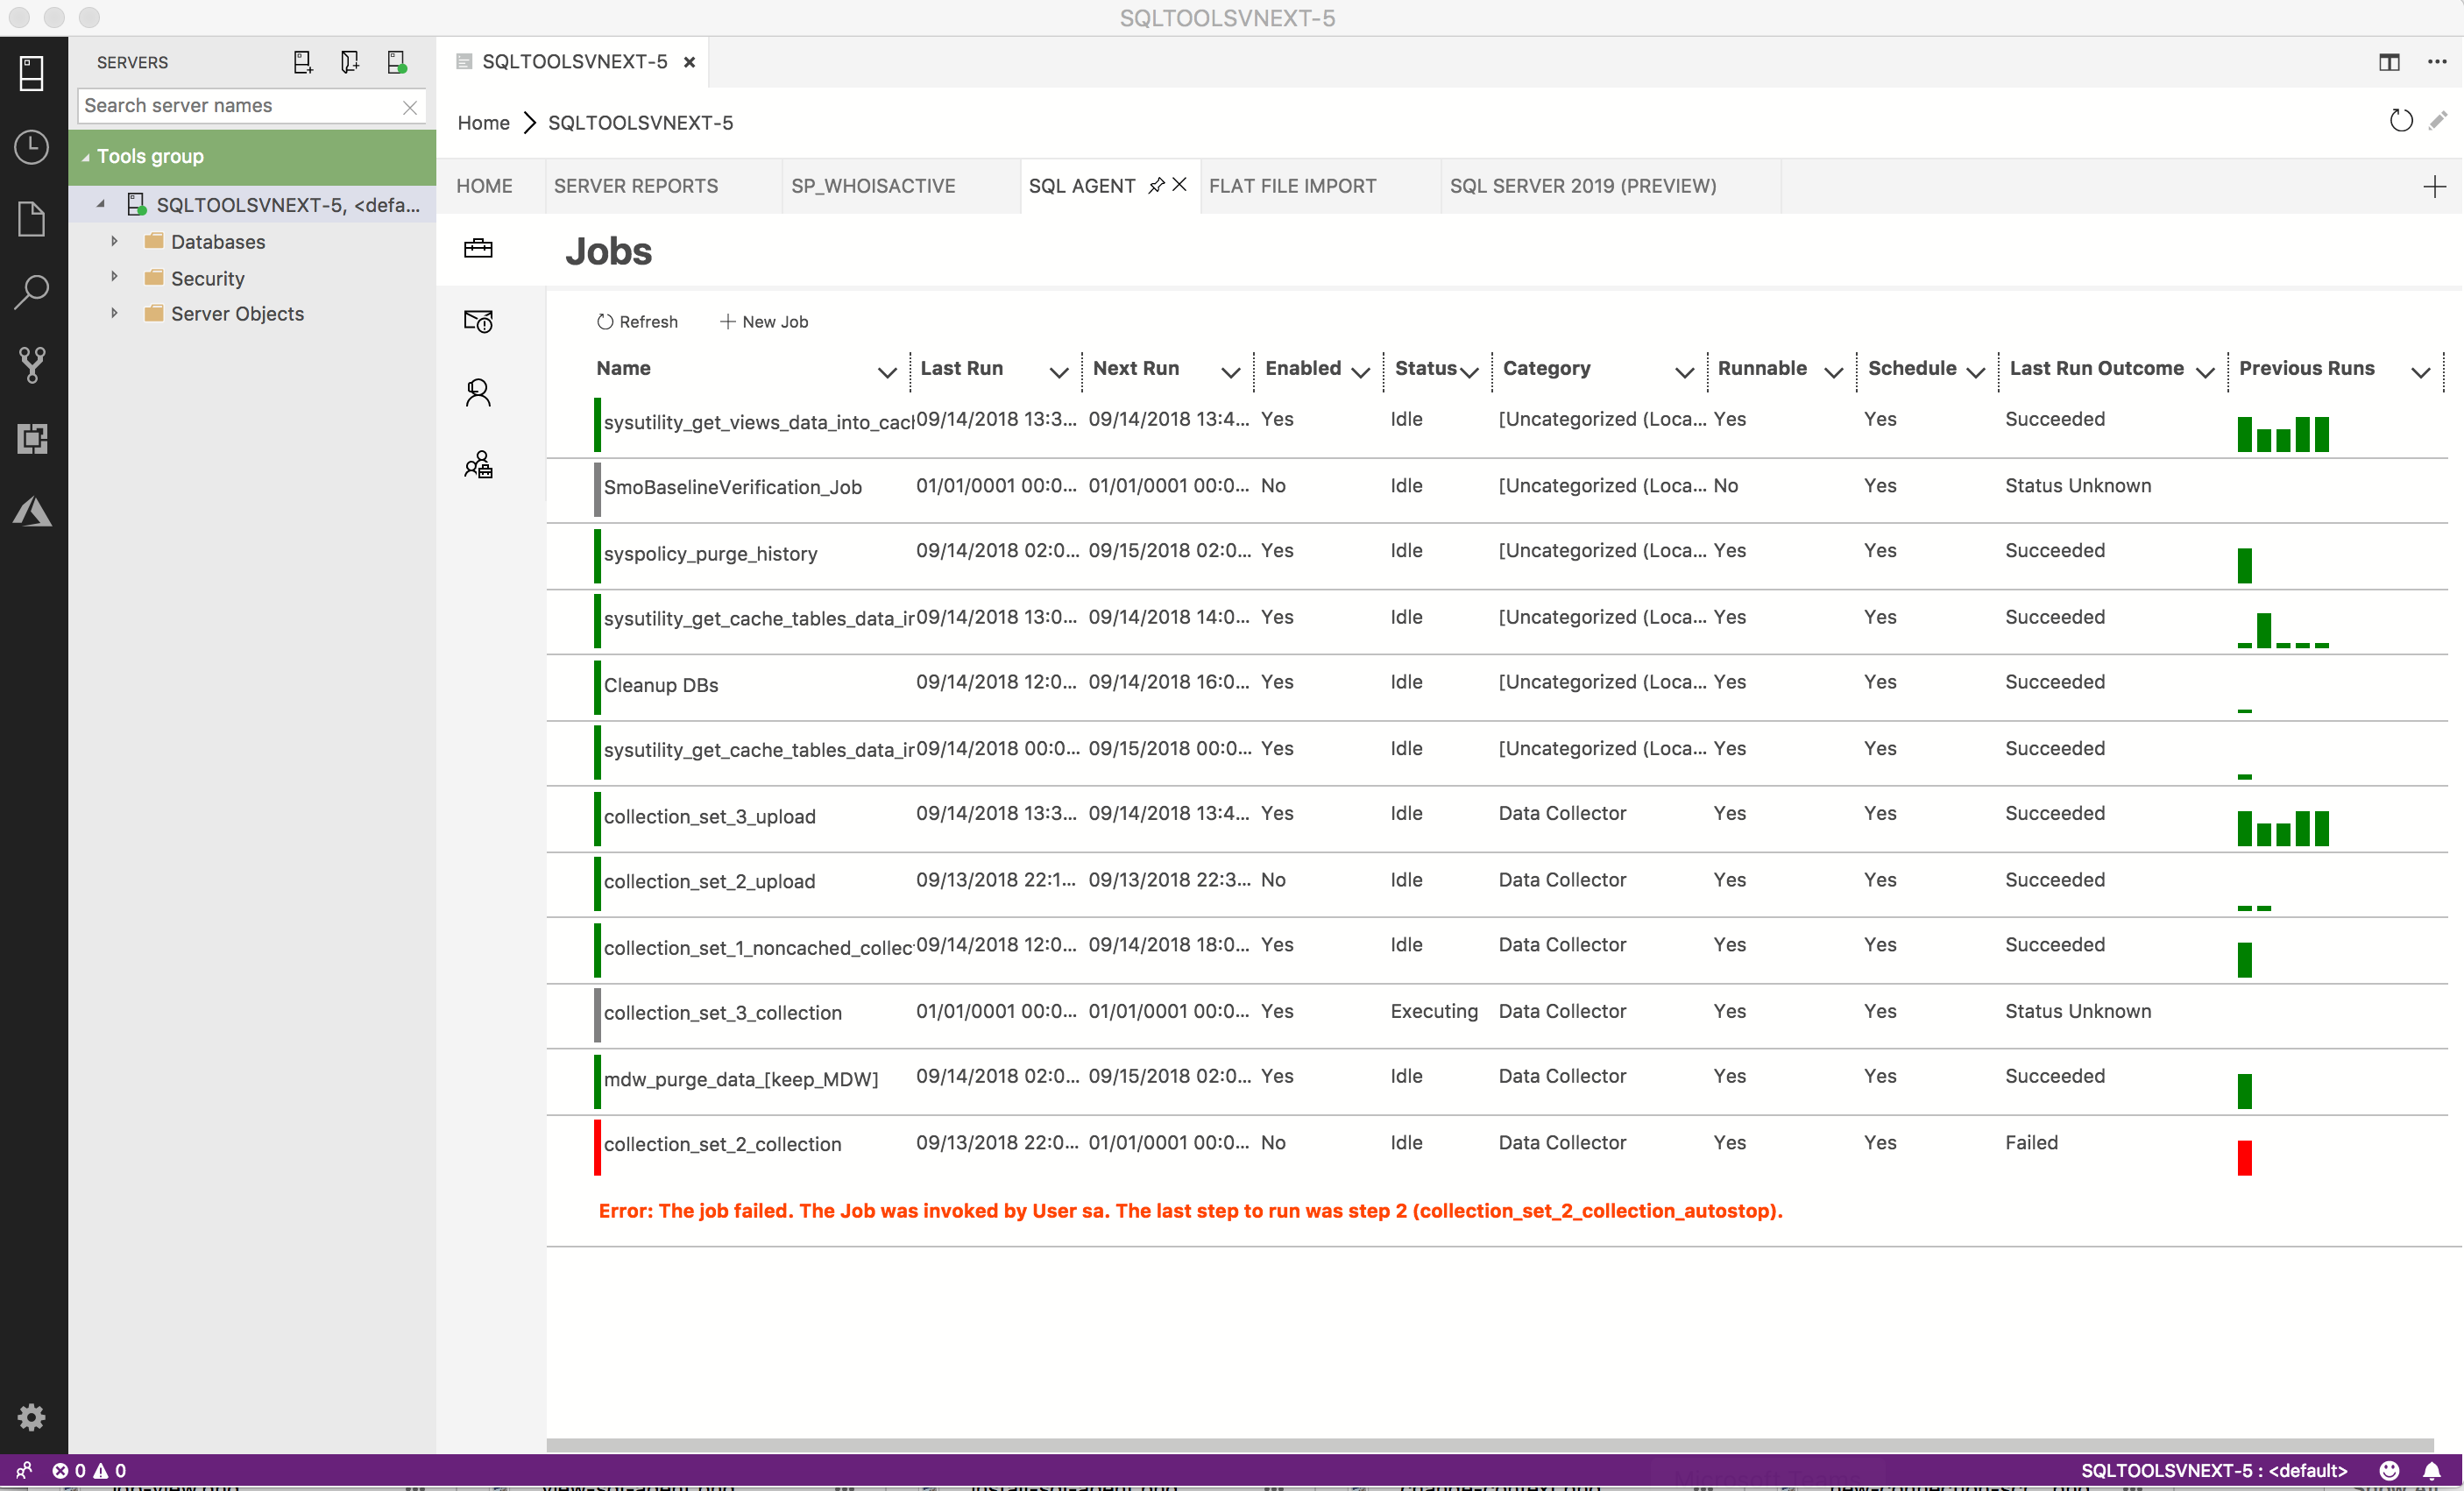Screen dimensions: 2464x1491
Task: Click the Settings gear icon bottom-left
Action: [32, 1421]
